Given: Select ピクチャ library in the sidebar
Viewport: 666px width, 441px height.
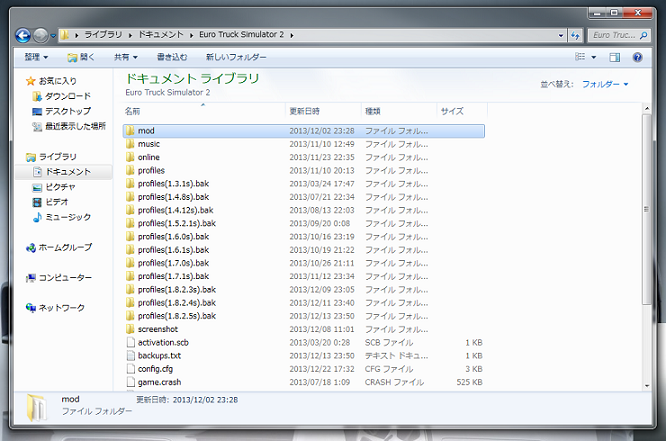Looking at the screenshot, I should tap(54, 187).
